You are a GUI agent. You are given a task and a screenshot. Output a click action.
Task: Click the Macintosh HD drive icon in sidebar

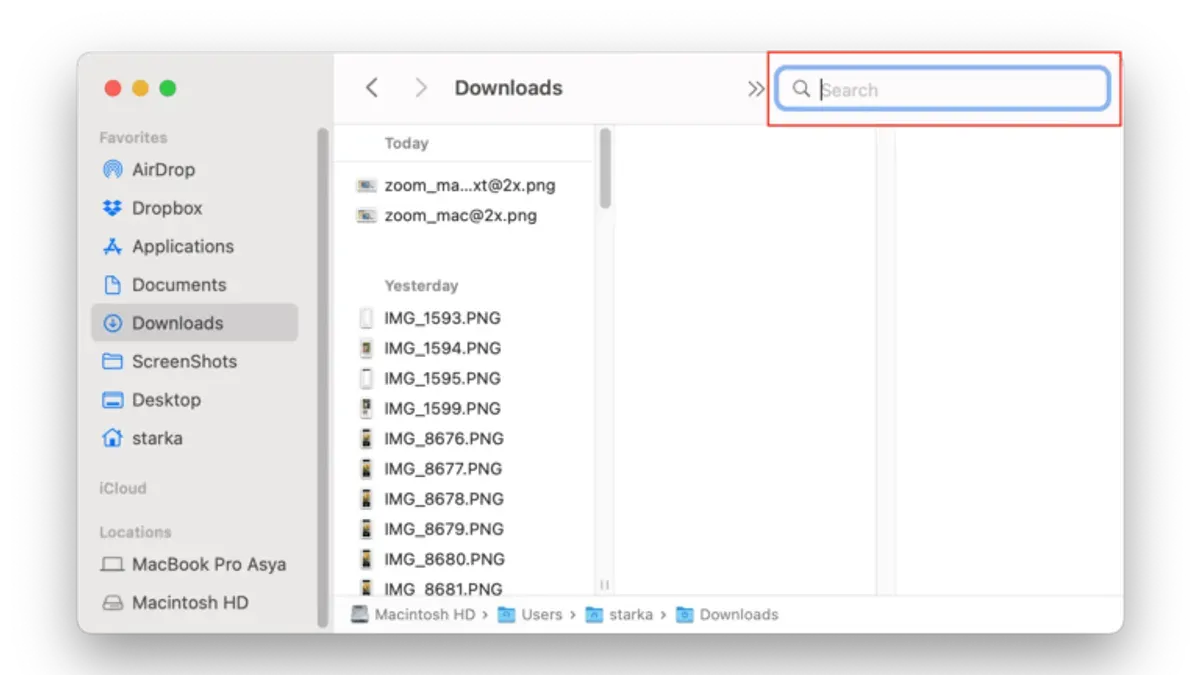point(113,603)
